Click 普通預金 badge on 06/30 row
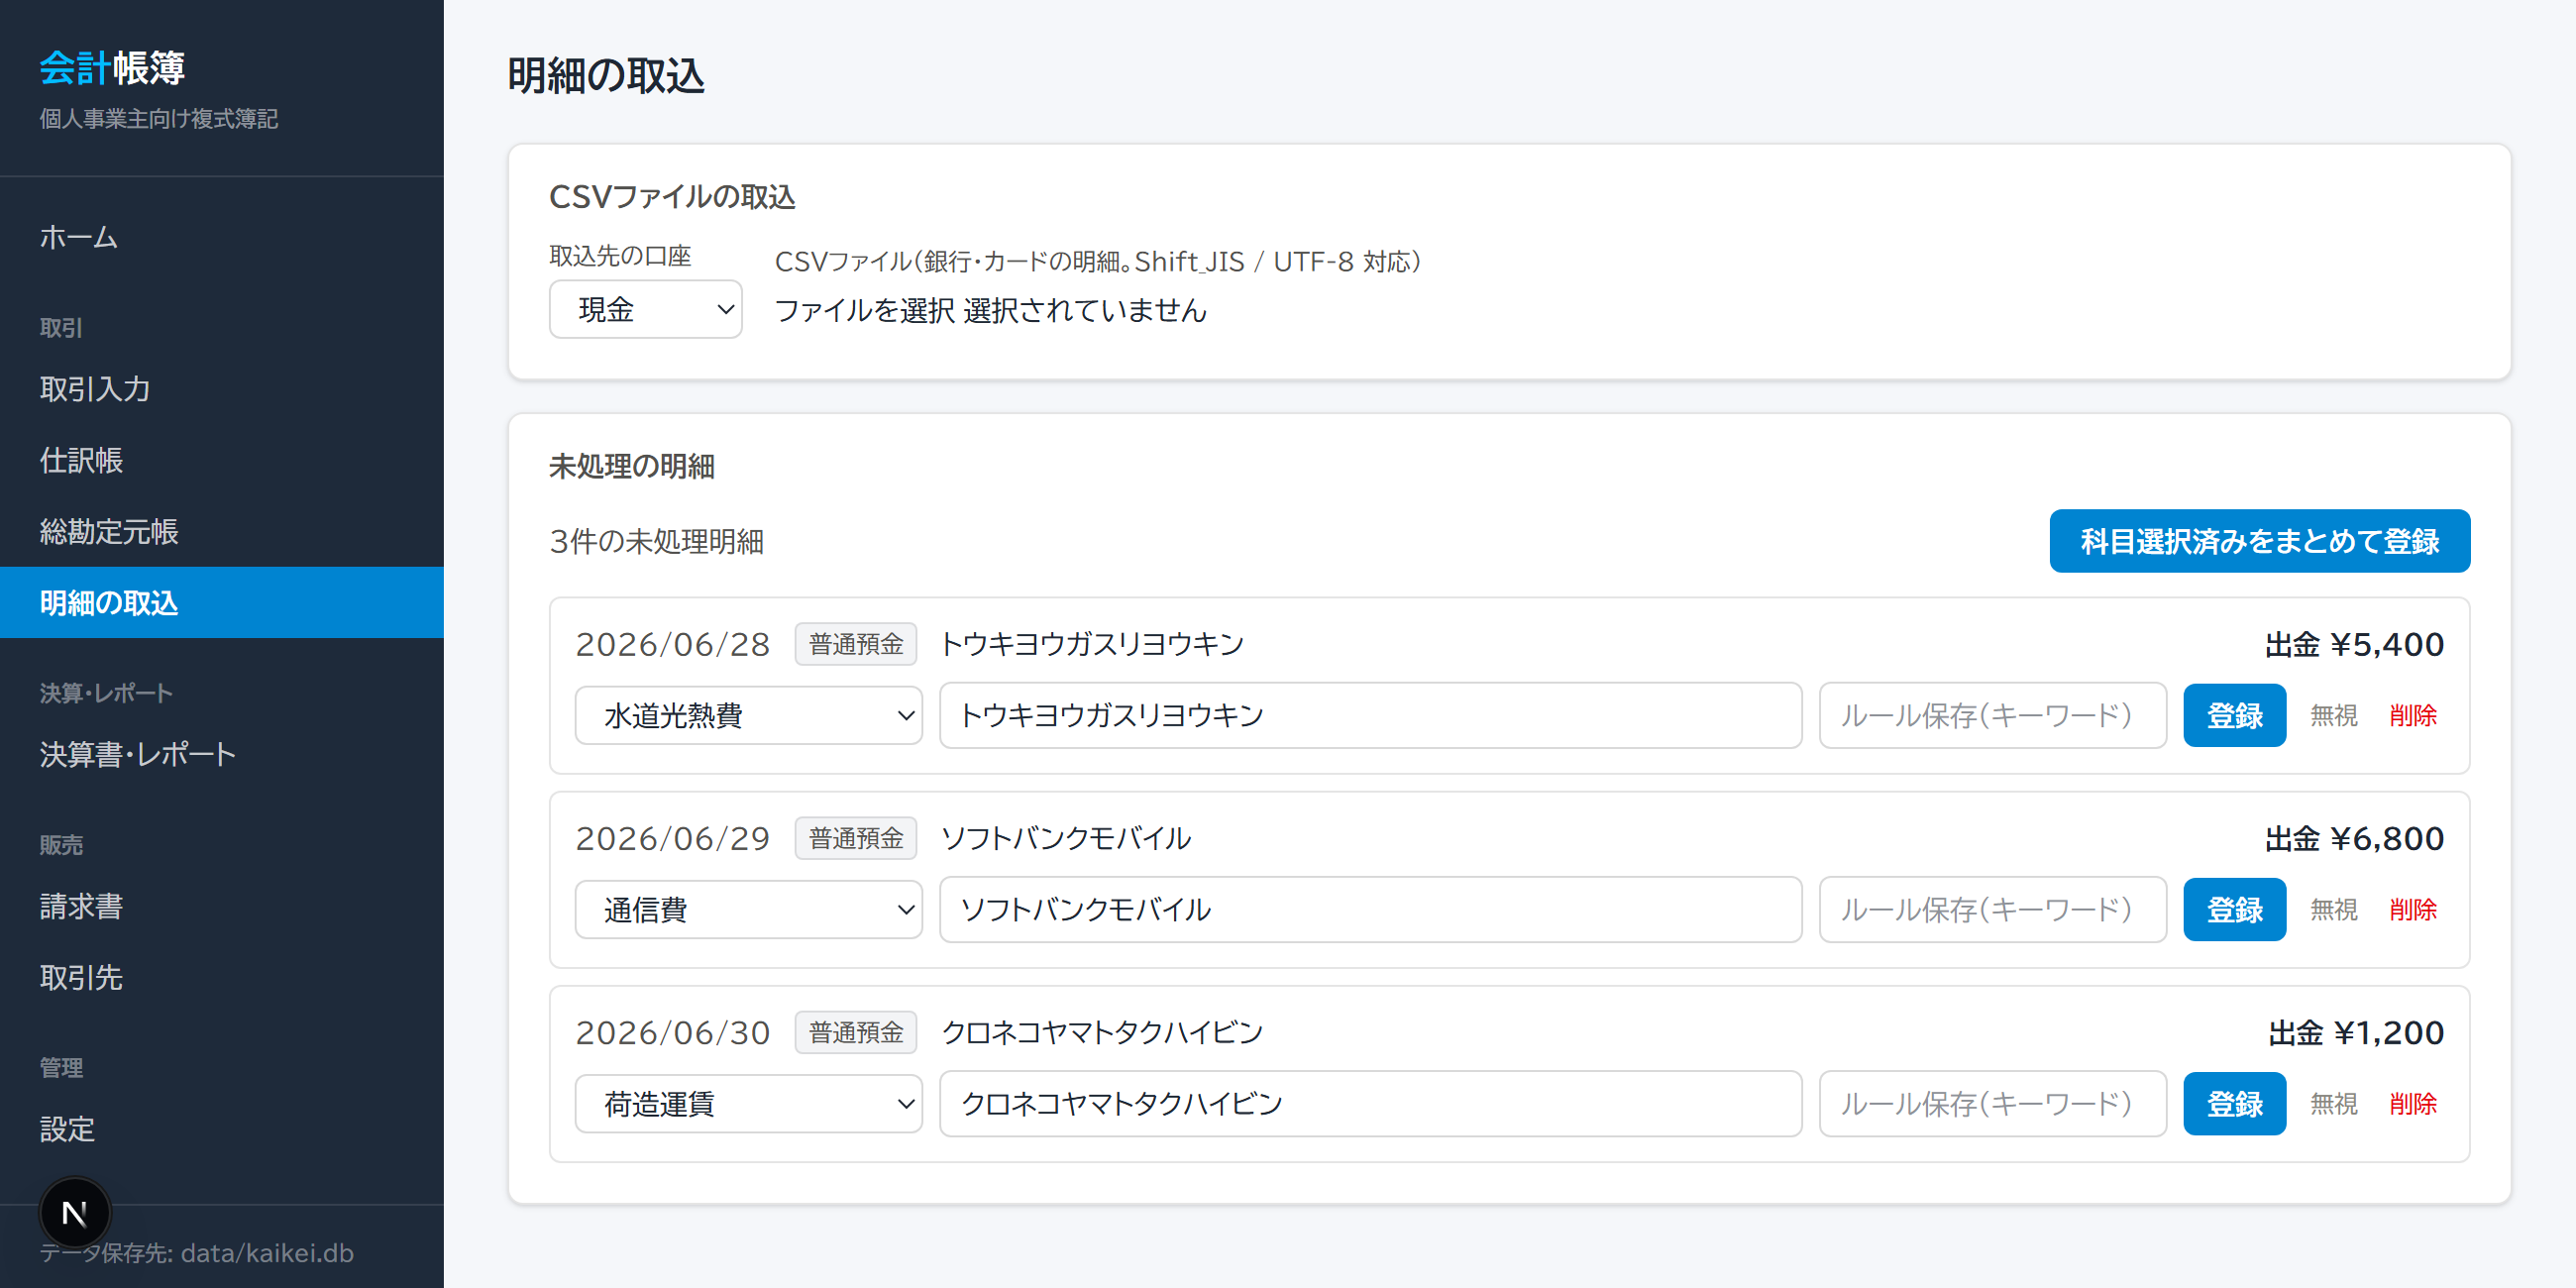Viewport: 2576px width, 1288px height. pos(856,1032)
